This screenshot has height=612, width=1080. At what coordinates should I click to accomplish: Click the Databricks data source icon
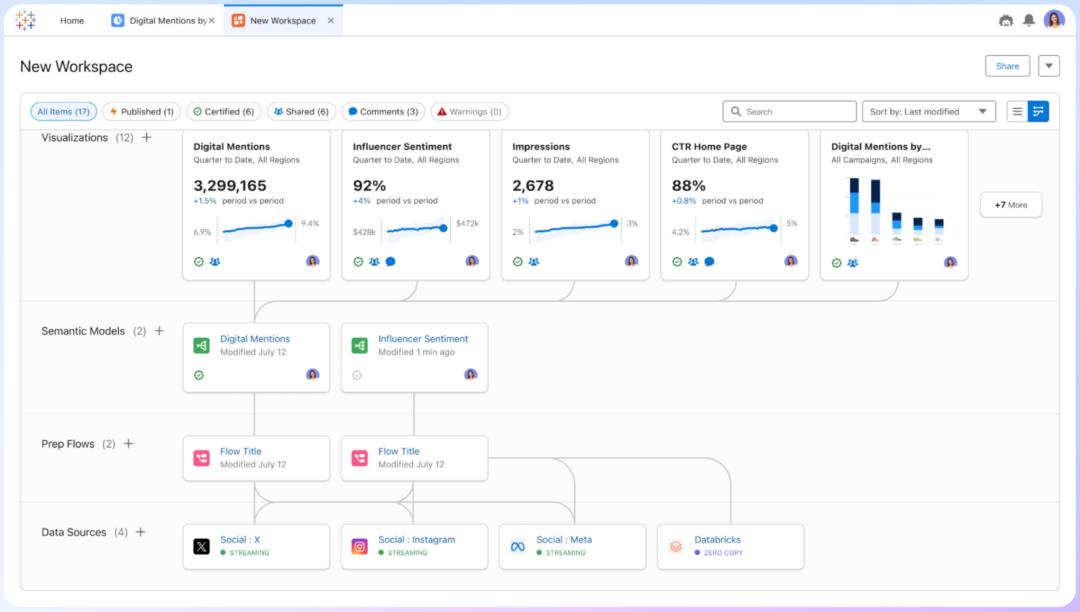(x=676, y=546)
